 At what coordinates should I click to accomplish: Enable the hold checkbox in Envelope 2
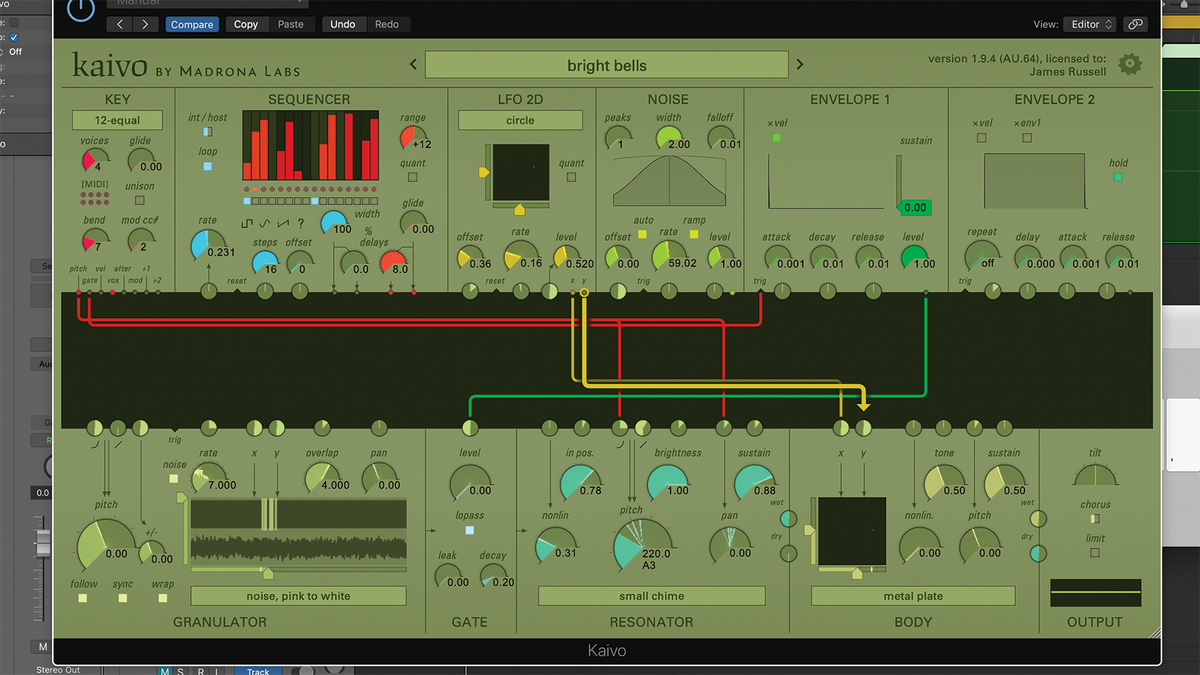(x=1118, y=176)
